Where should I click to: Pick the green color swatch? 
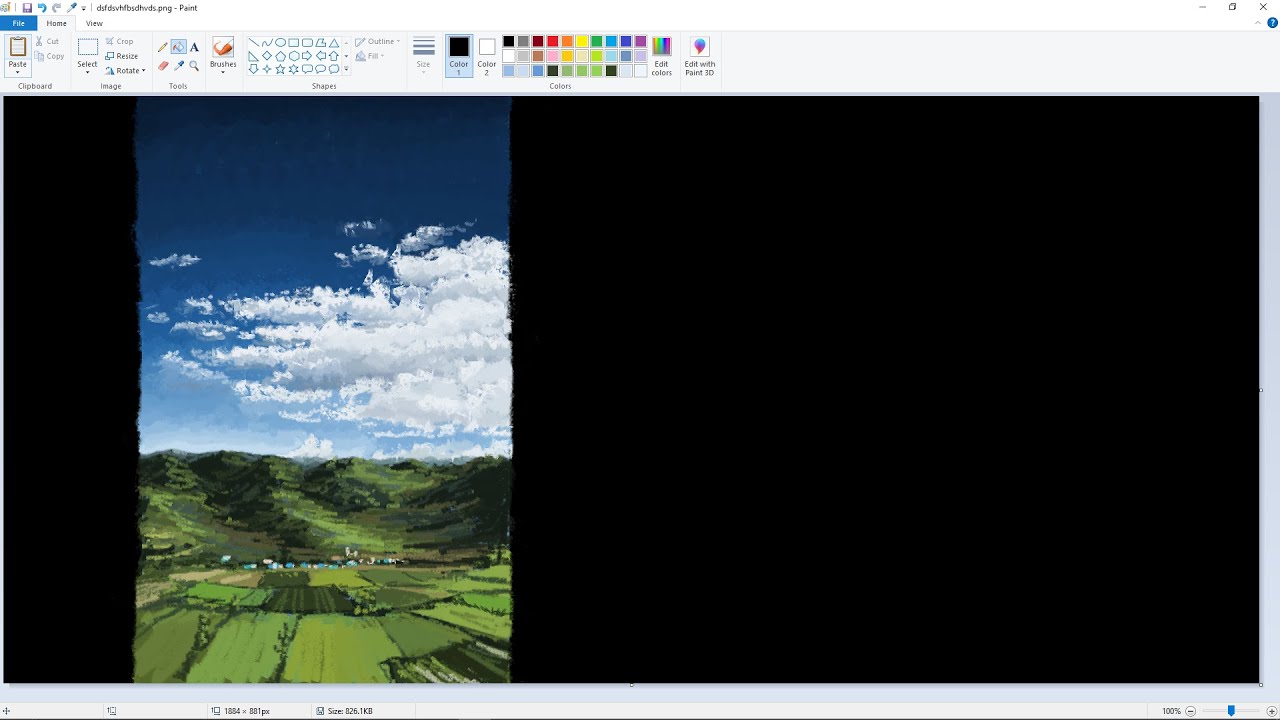pyautogui.click(x=597, y=41)
